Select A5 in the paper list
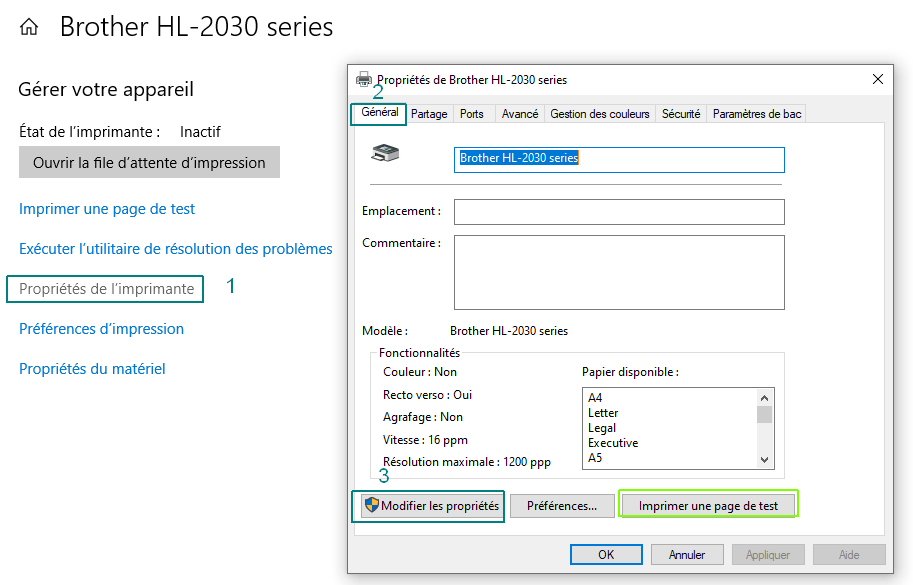Viewport: 913px width, 585px height. pos(595,458)
